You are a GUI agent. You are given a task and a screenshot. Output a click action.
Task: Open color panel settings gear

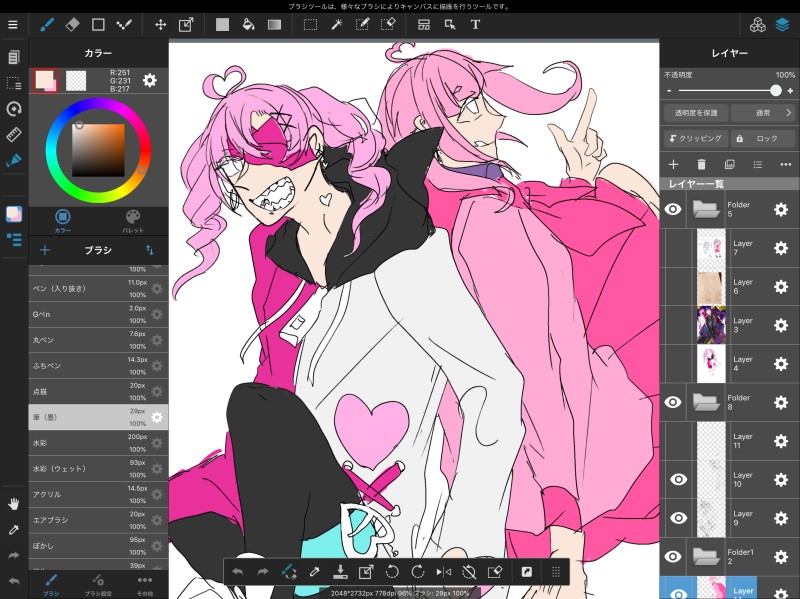click(149, 80)
